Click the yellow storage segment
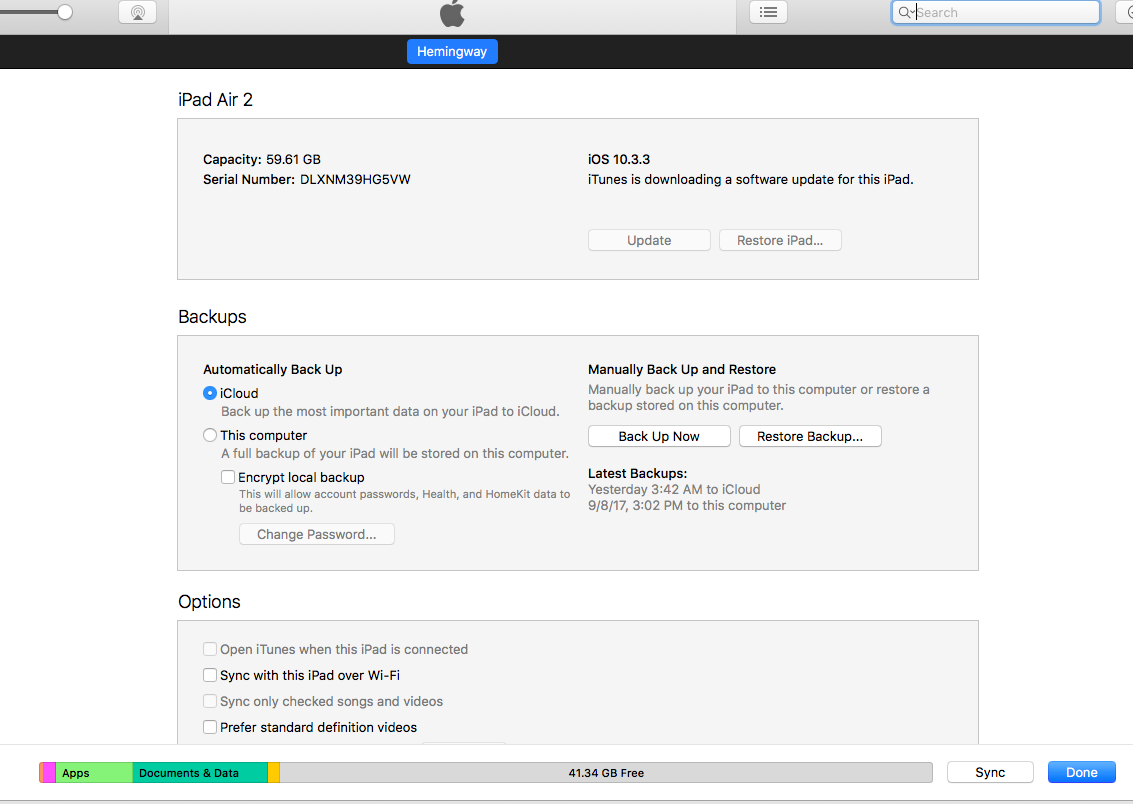The height and width of the screenshot is (804, 1133). [x=274, y=773]
